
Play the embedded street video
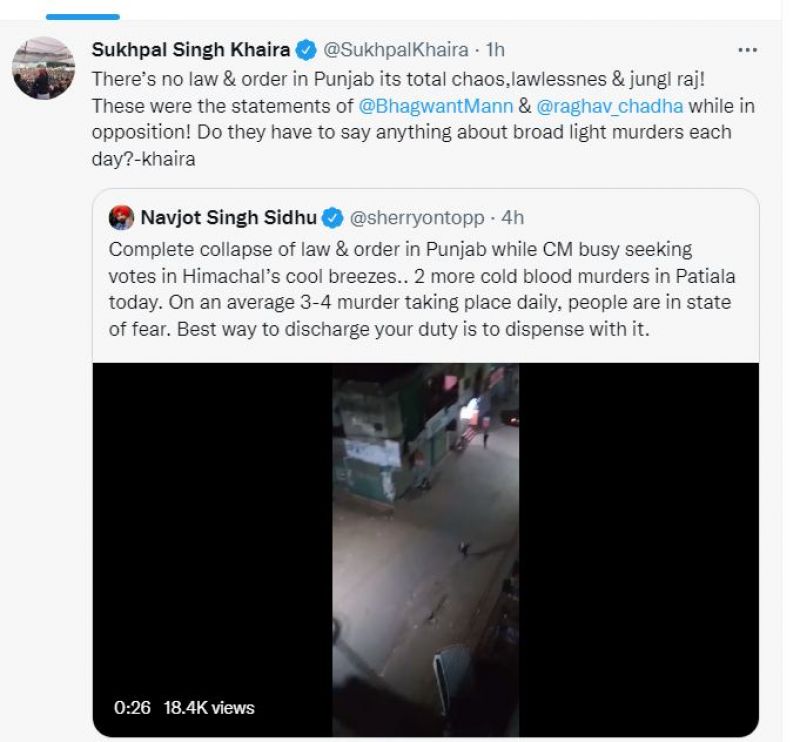pos(425,550)
